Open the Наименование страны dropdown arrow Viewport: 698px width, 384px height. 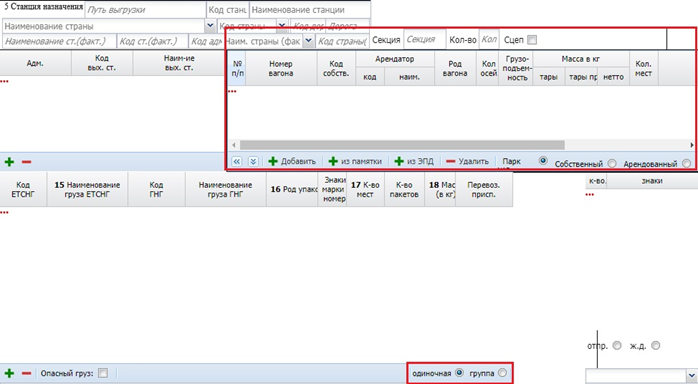tap(210, 26)
